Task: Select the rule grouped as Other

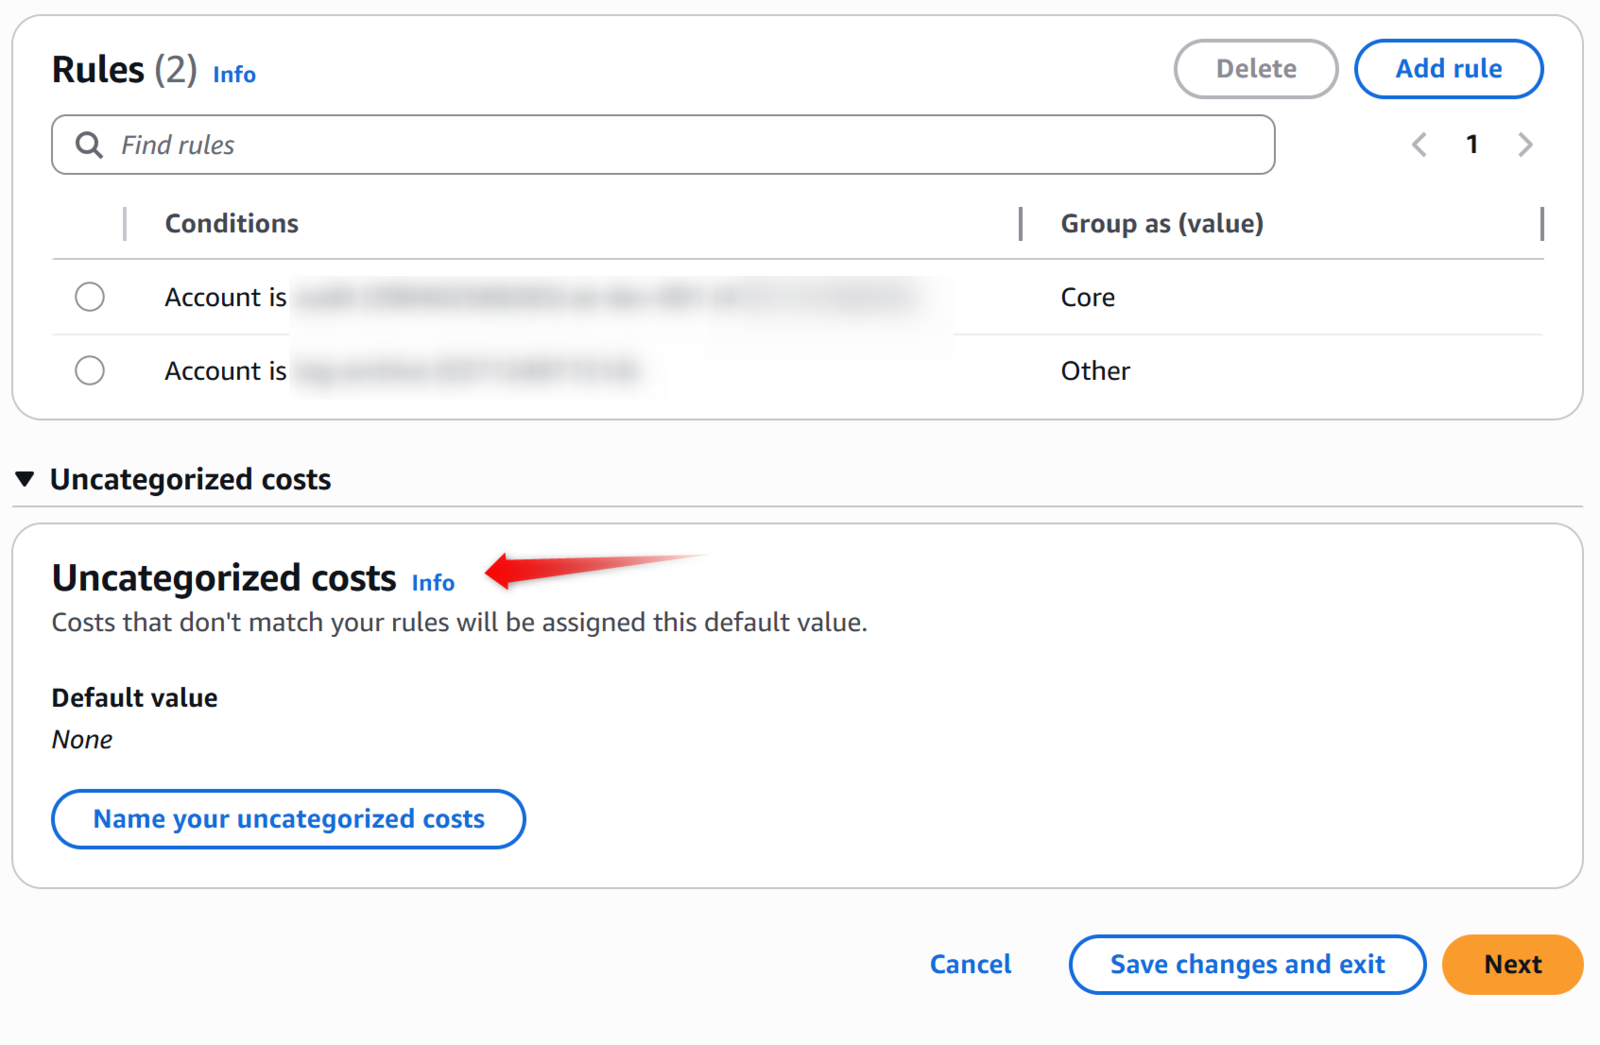Action: coord(90,371)
